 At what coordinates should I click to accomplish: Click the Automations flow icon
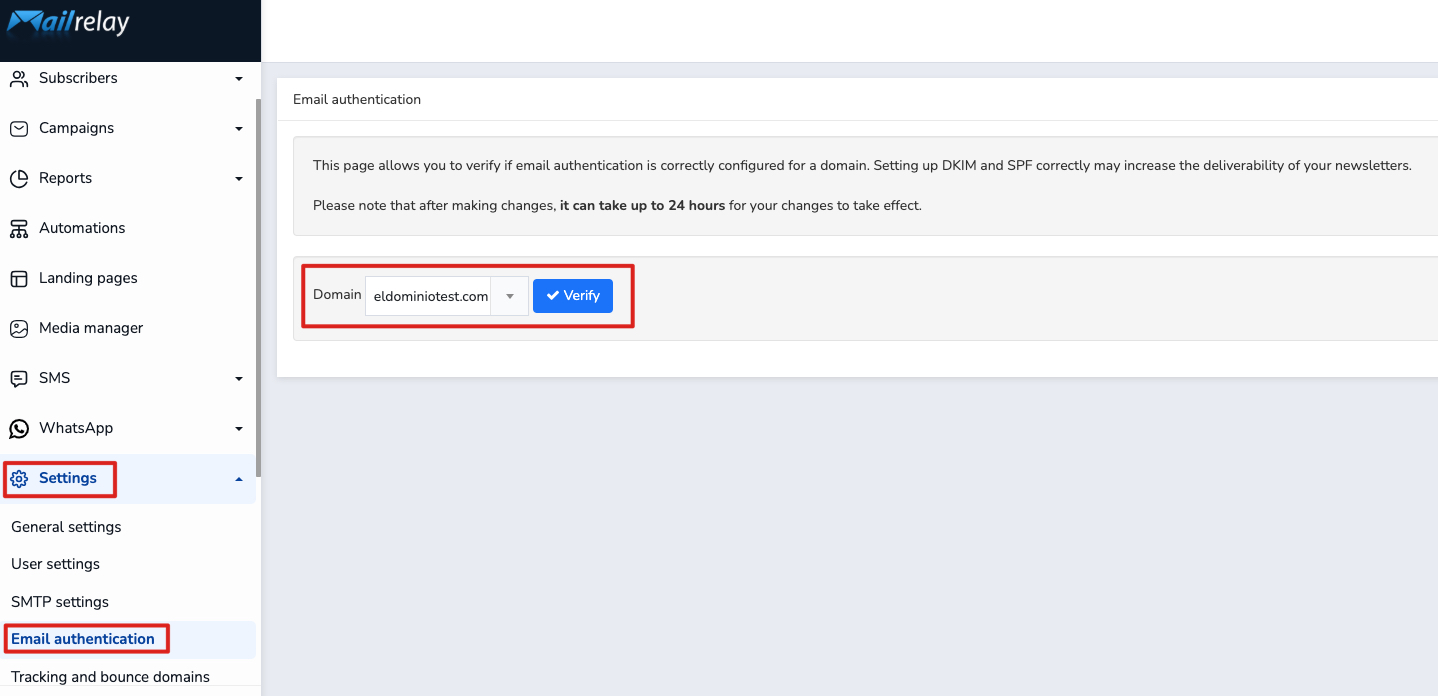19,228
